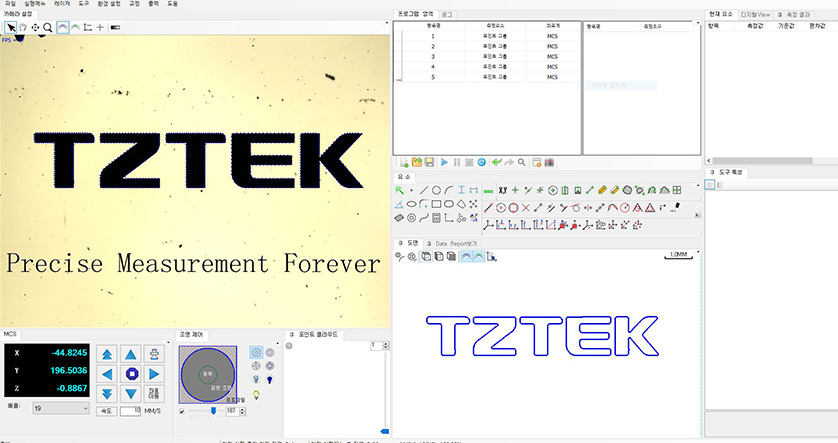
Task: Click the speed input field showing 10
Action: coord(130,411)
